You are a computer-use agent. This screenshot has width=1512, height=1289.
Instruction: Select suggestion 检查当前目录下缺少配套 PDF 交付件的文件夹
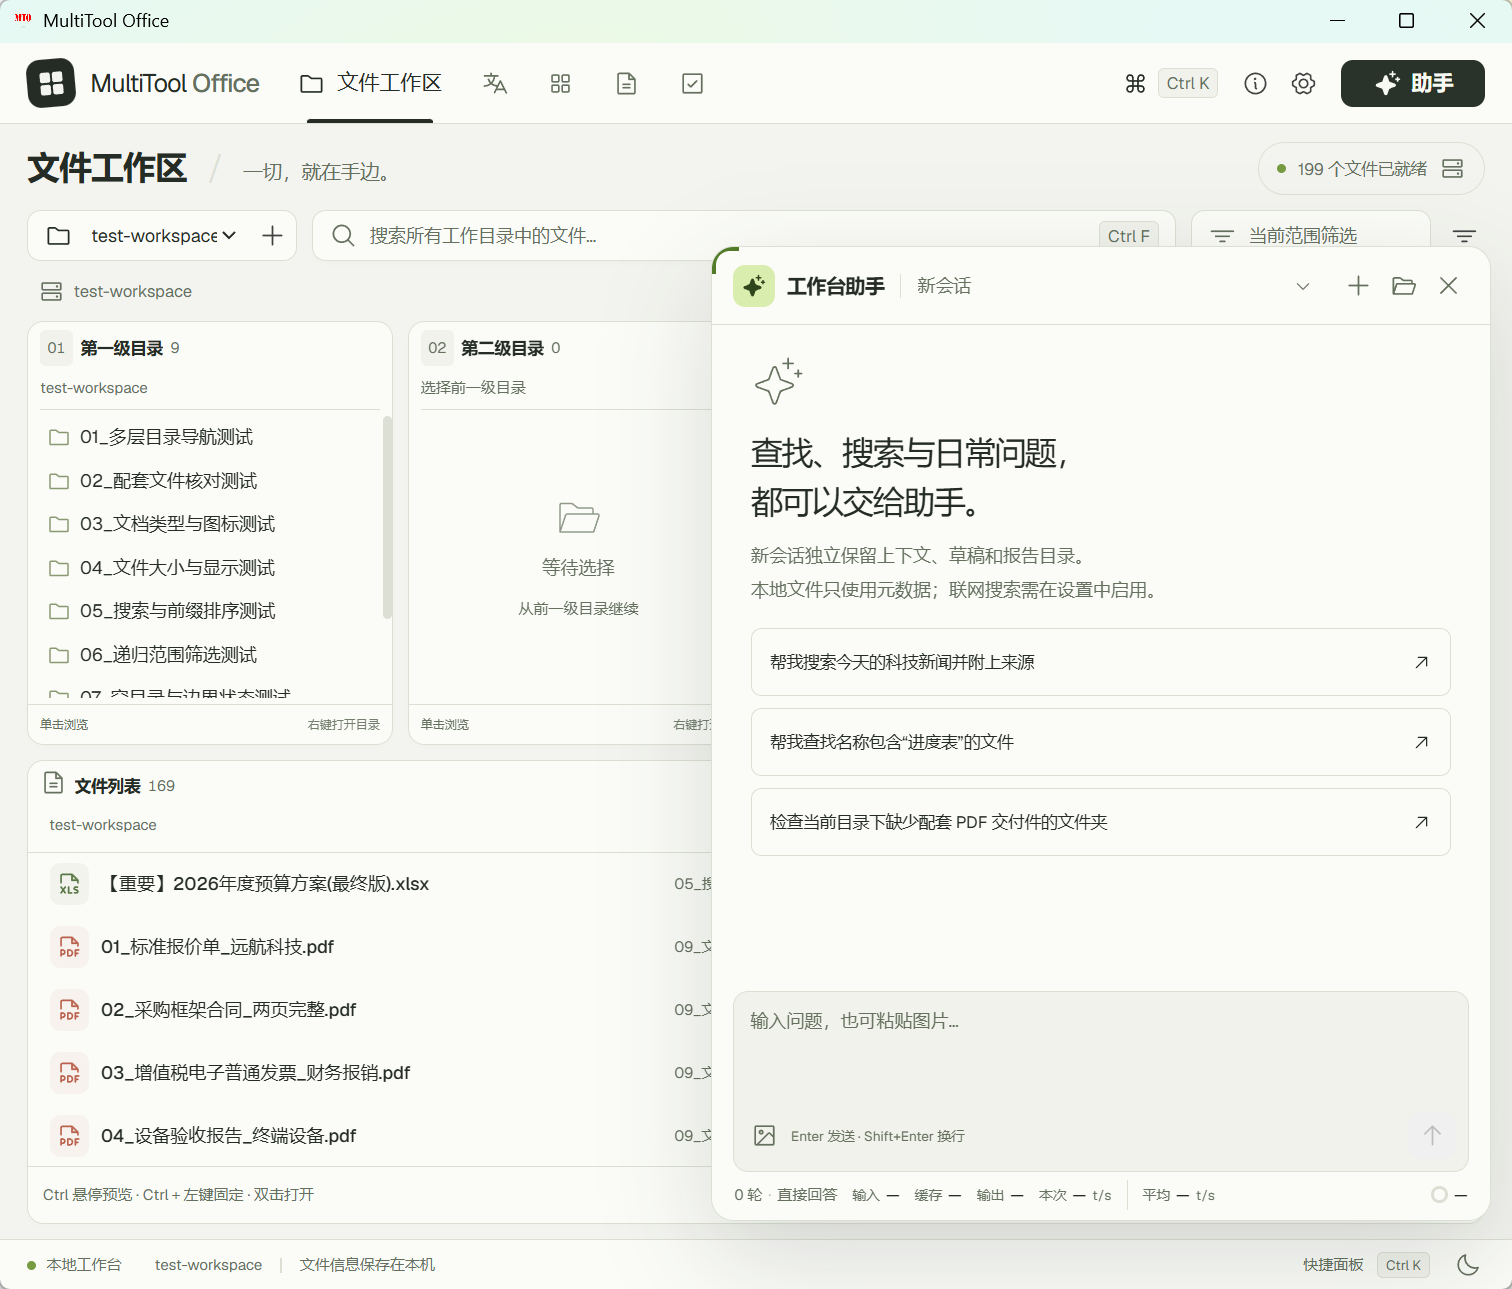pyautogui.click(x=1100, y=822)
